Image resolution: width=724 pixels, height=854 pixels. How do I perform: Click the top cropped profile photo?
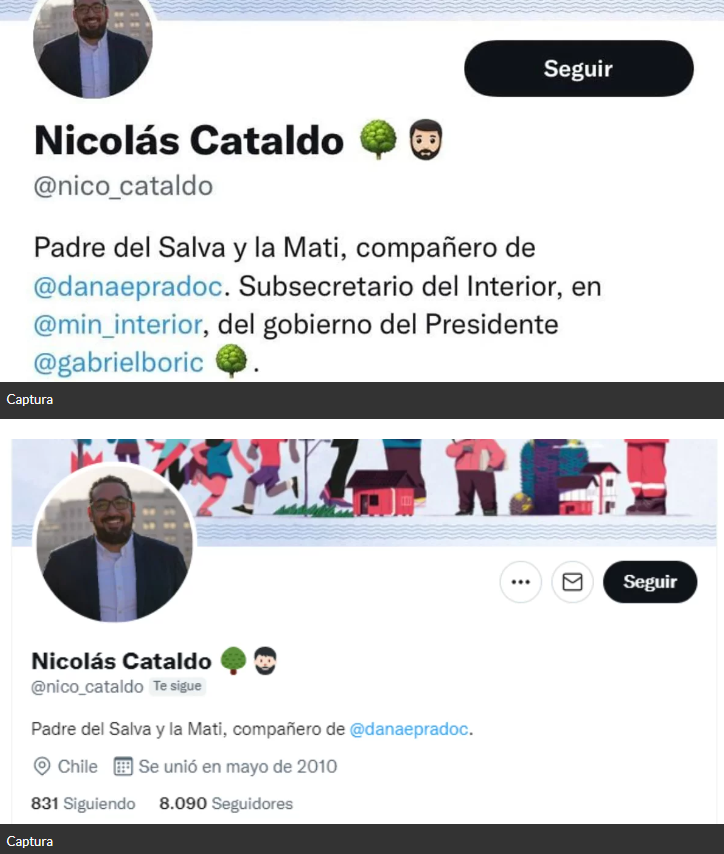coord(93,46)
